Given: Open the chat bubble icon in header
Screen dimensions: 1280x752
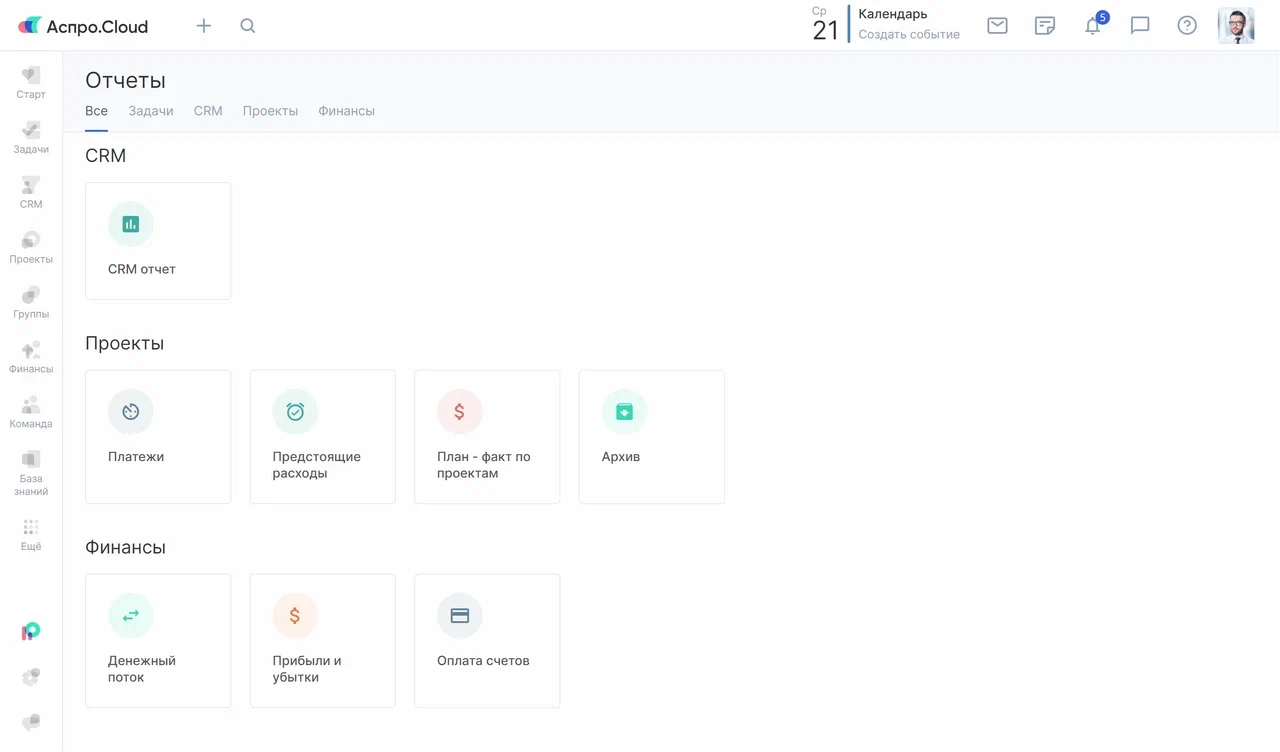Looking at the screenshot, I should (x=1140, y=26).
